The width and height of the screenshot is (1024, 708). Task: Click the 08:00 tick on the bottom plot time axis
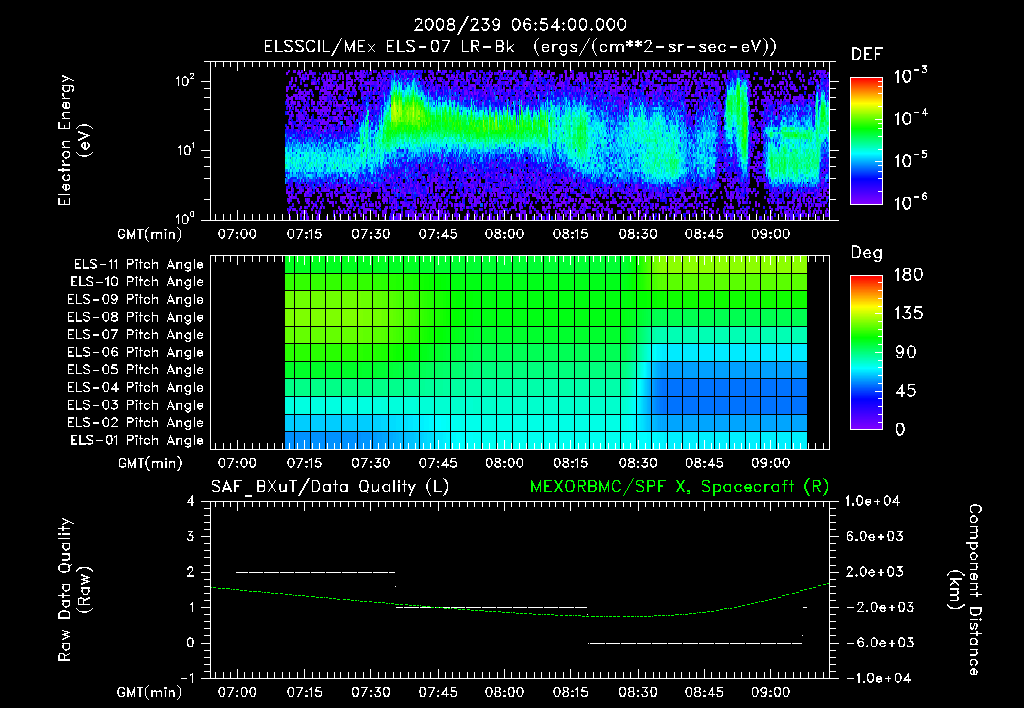coord(504,692)
